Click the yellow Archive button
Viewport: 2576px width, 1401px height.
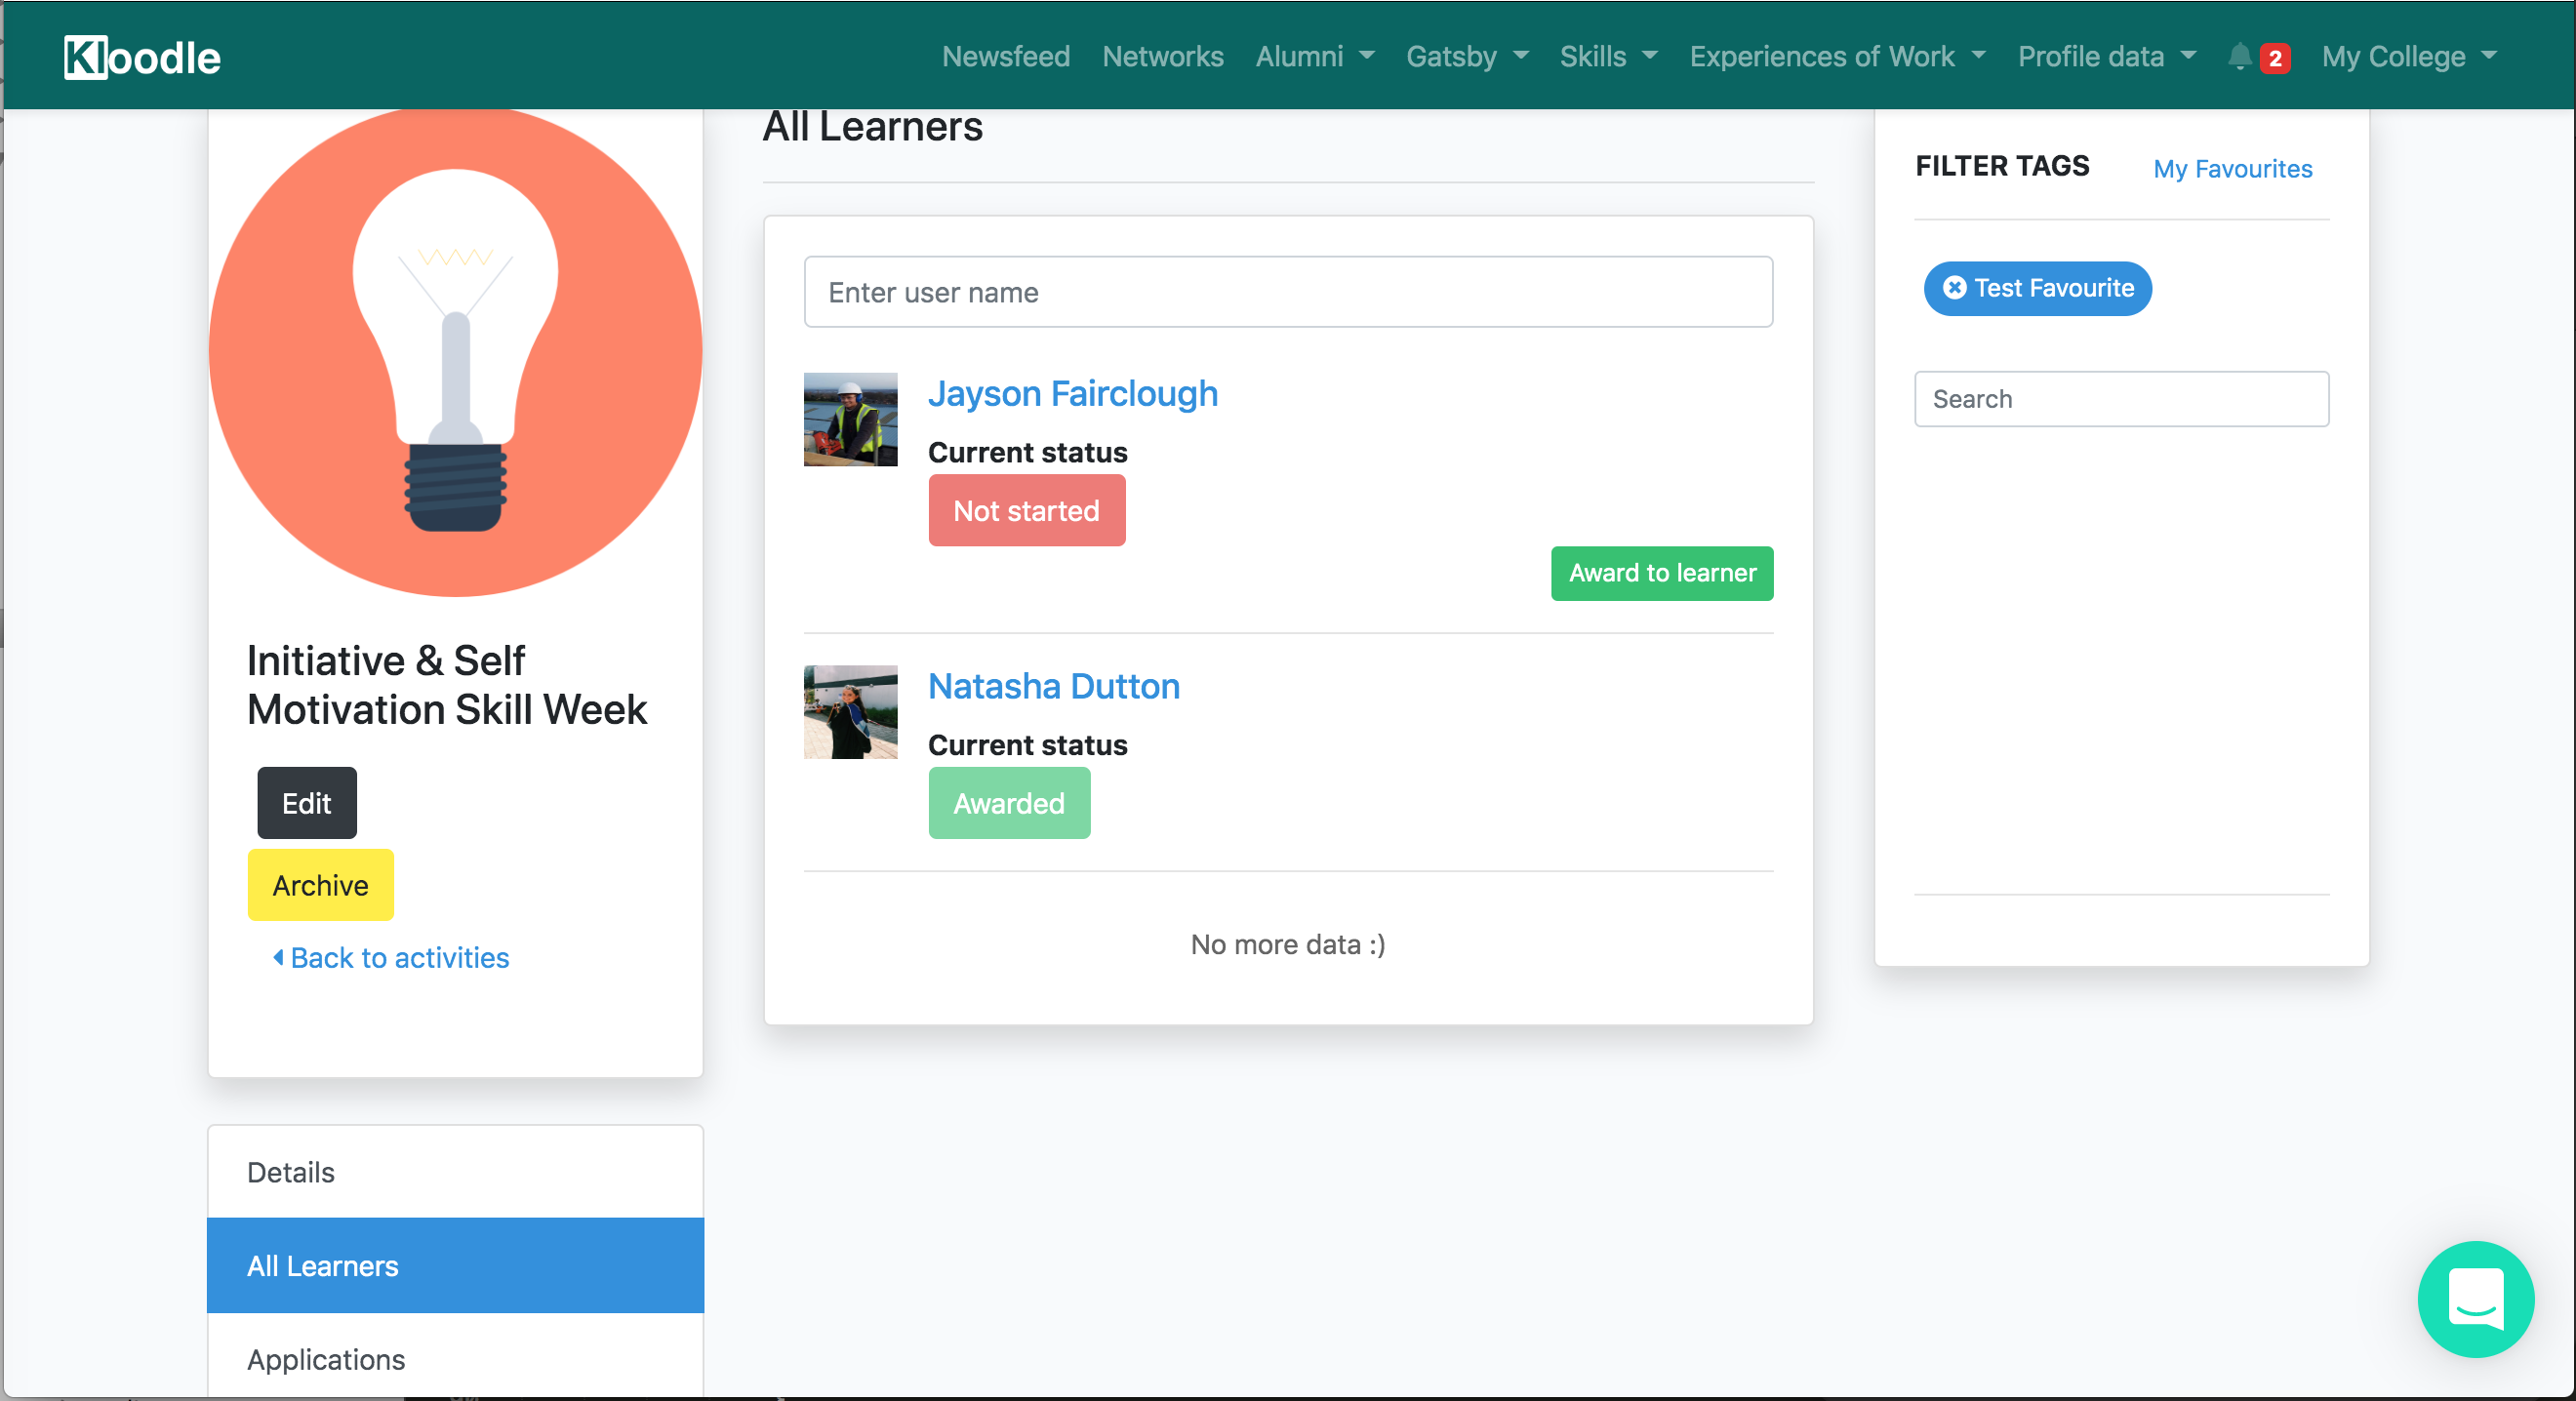pos(320,885)
